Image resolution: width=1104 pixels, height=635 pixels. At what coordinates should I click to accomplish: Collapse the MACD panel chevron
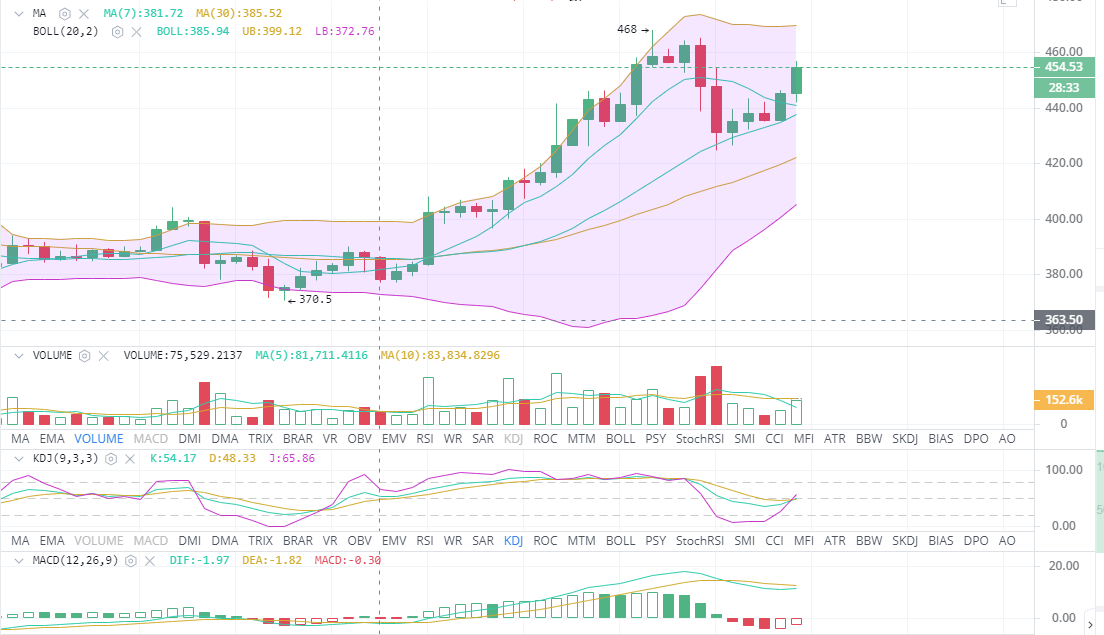tap(19, 560)
